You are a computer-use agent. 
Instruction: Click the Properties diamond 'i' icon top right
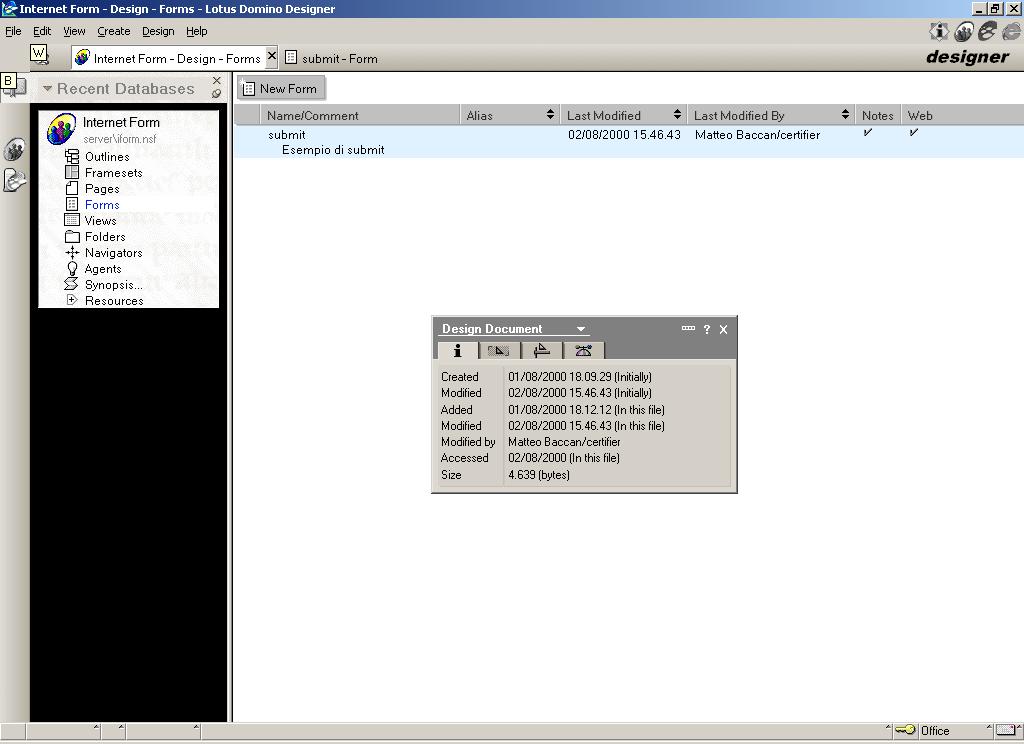(x=938, y=31)
